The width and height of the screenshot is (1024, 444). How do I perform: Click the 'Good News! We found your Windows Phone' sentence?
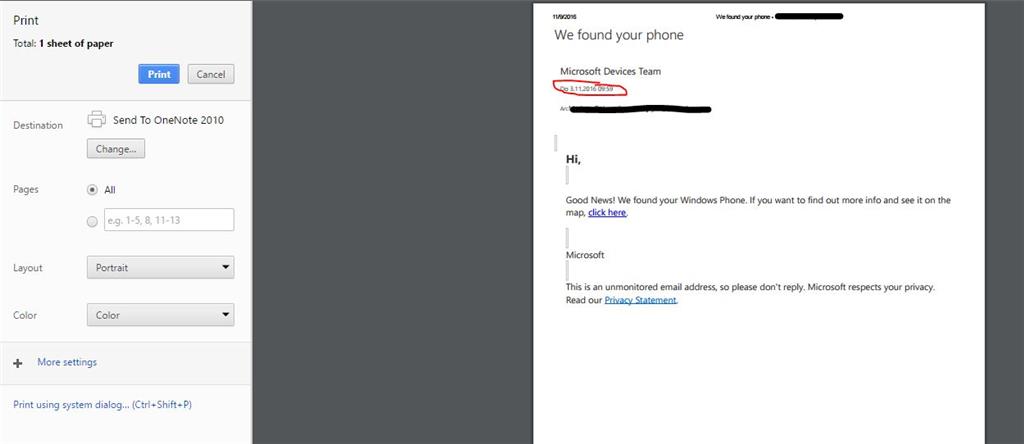tap(655, 200)
